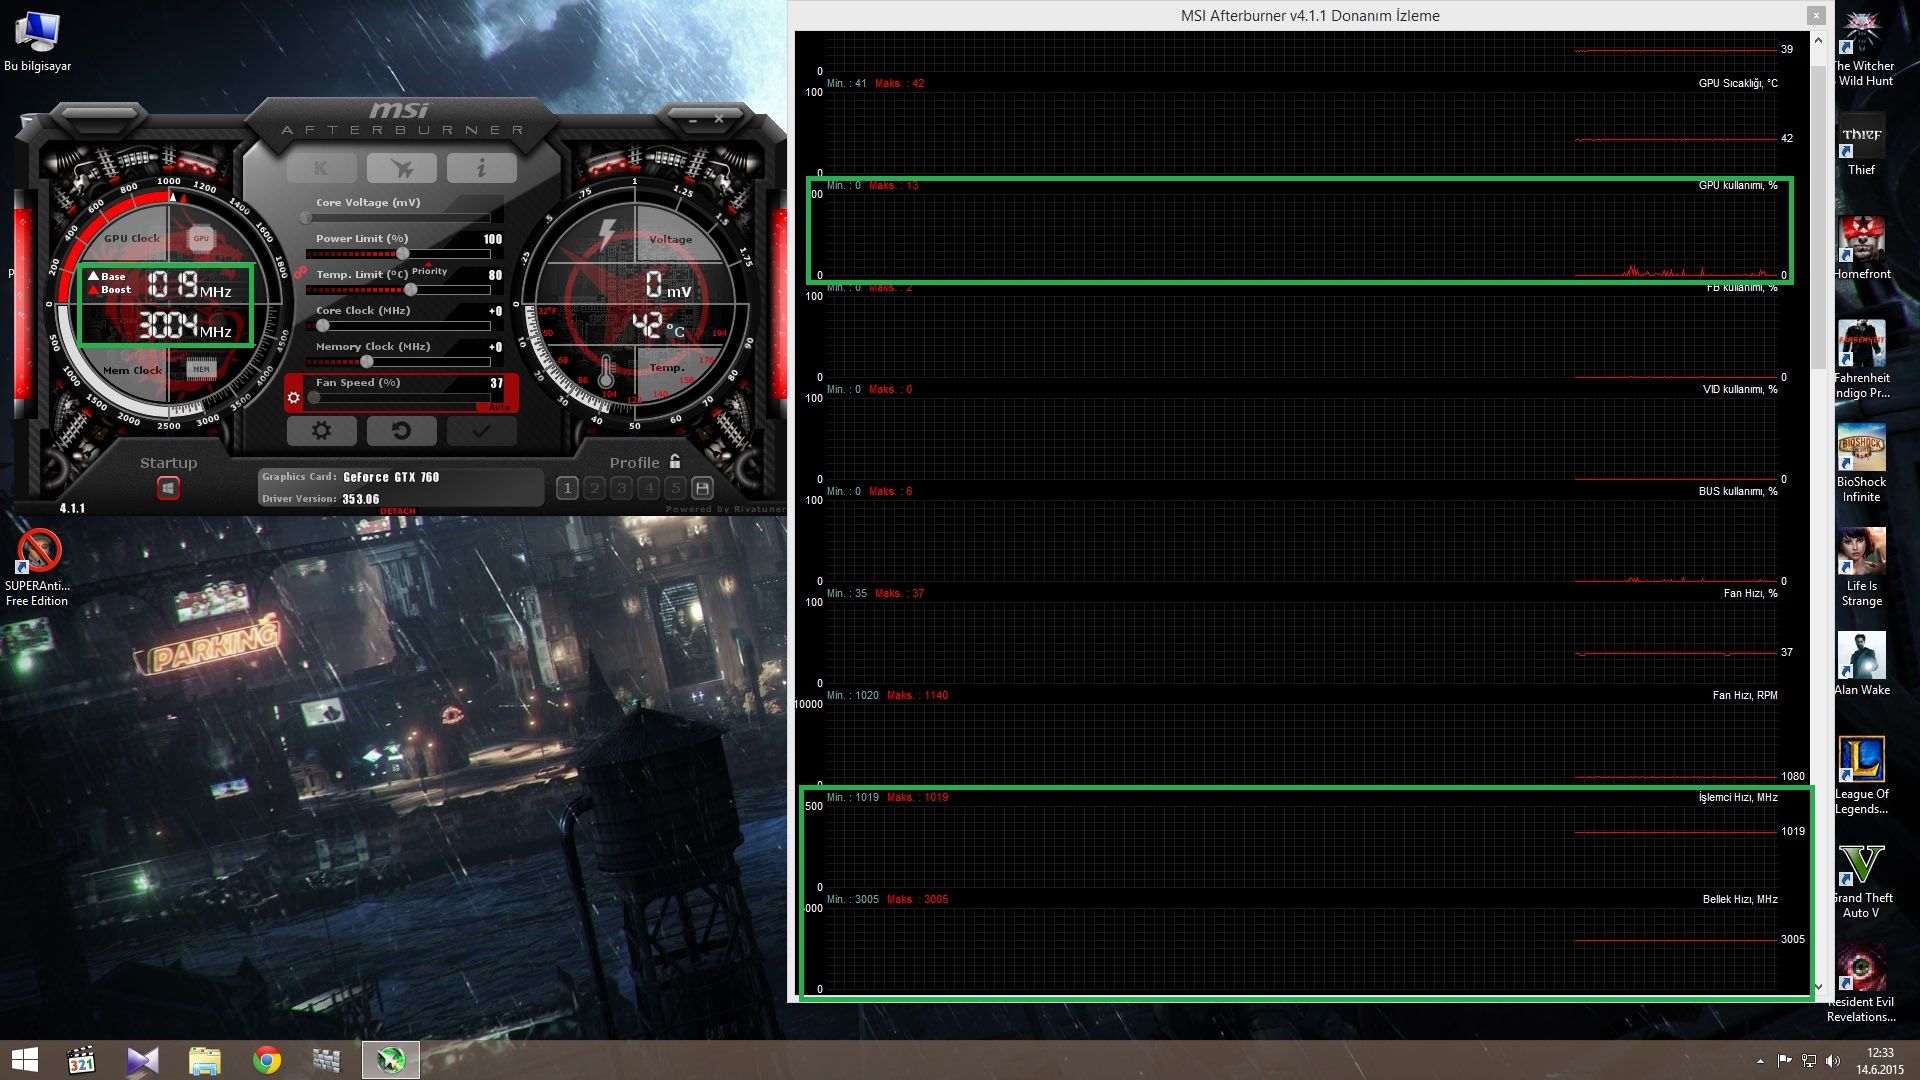Toggle the Profile lock icon
The height and width of the screenshot is (1080, 1920).
pos(675,462)
